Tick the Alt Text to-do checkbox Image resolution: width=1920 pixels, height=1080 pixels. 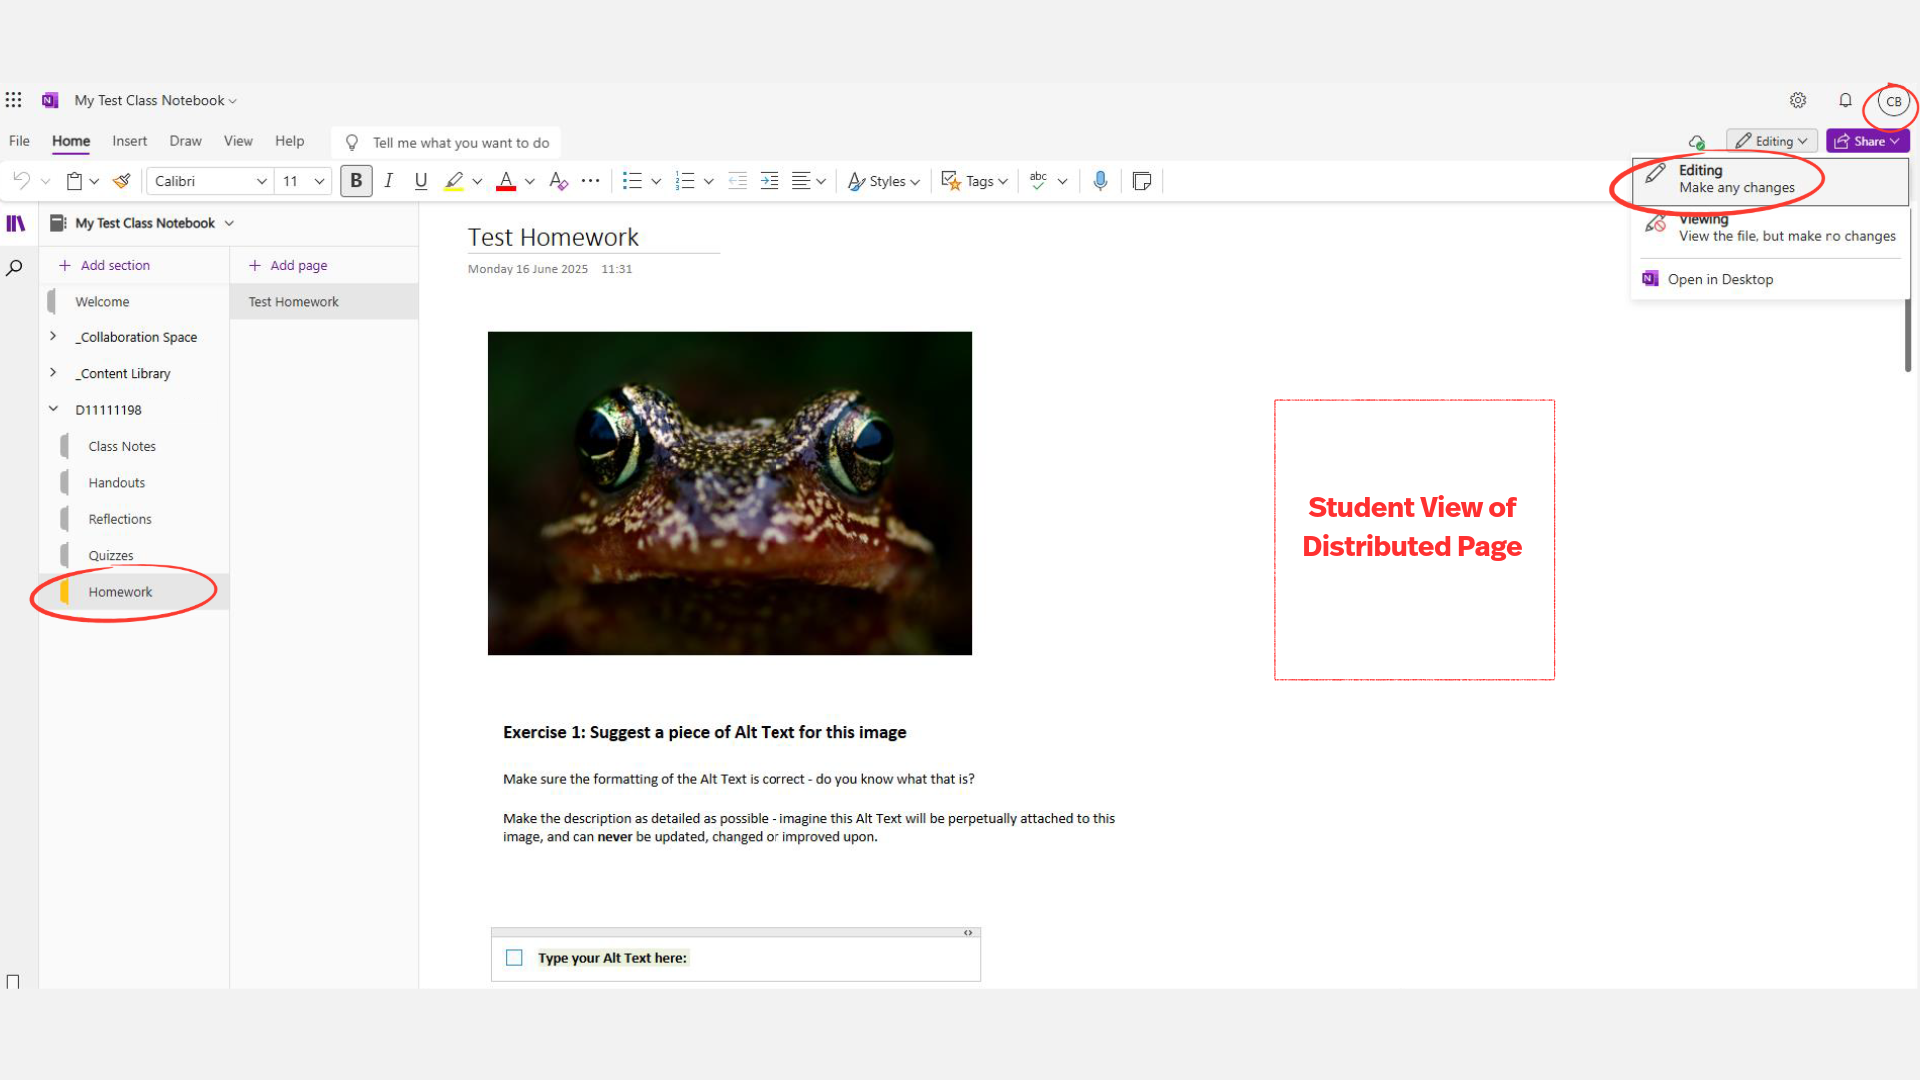[514, 957]
